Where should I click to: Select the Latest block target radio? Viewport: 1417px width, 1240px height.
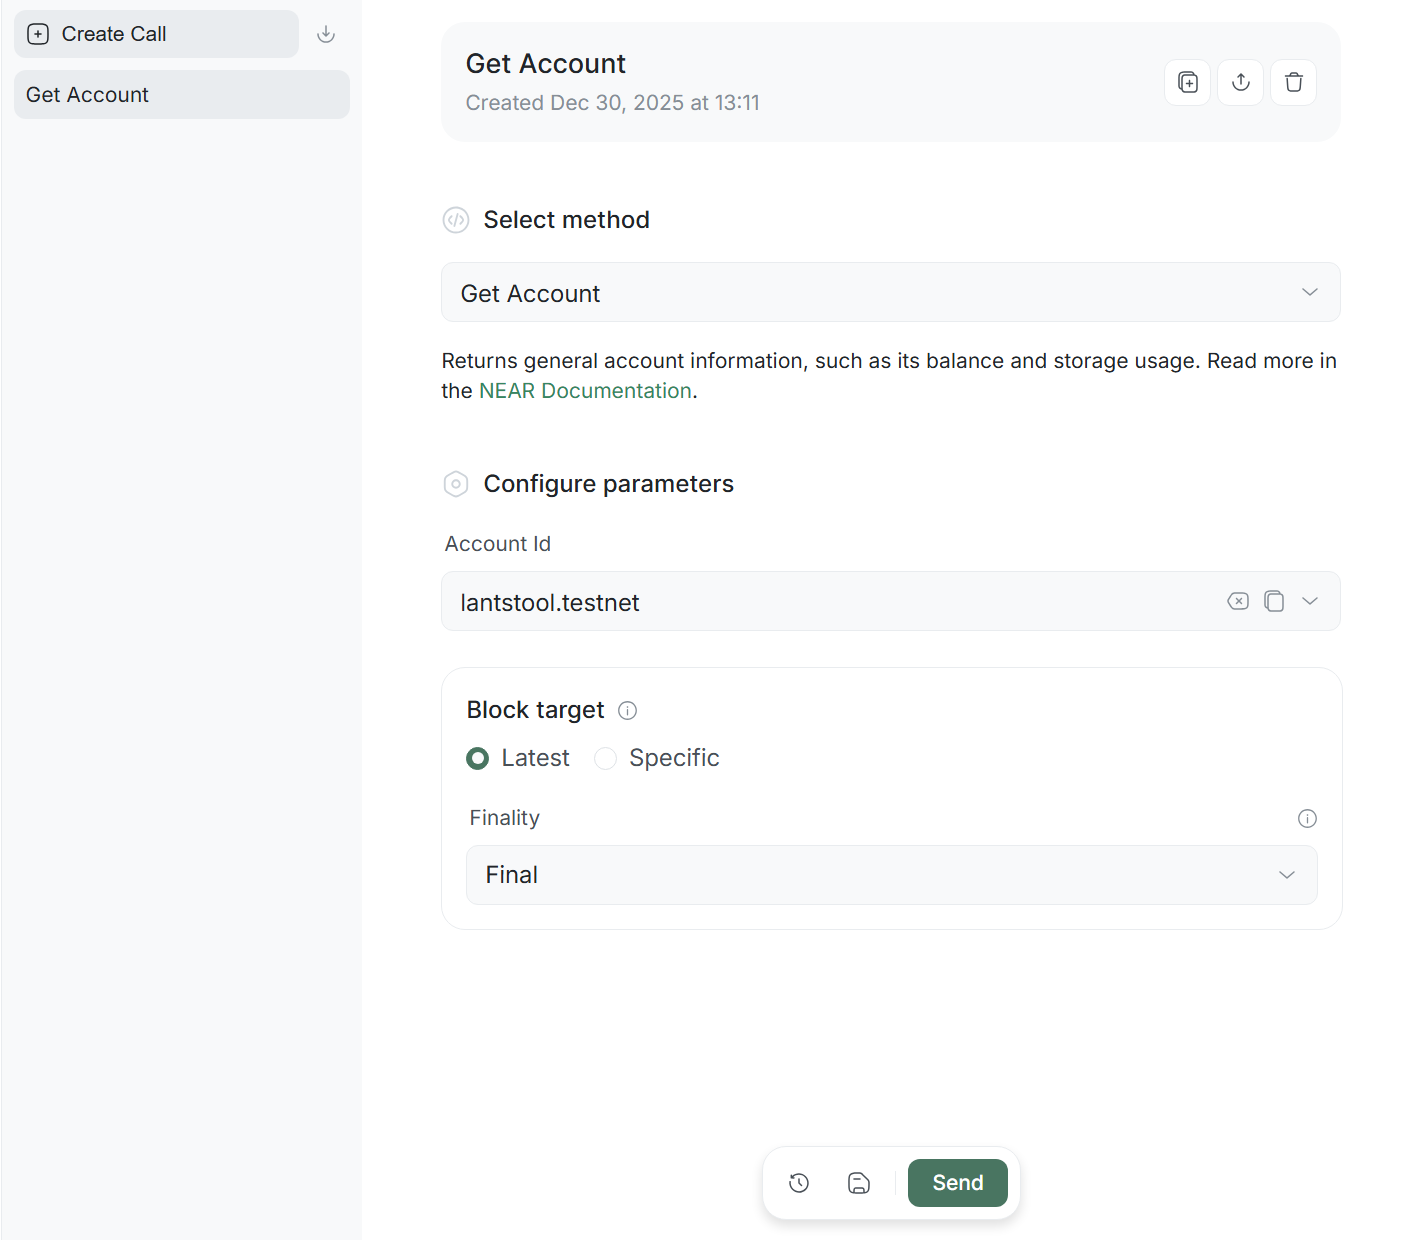click(478, 759)
